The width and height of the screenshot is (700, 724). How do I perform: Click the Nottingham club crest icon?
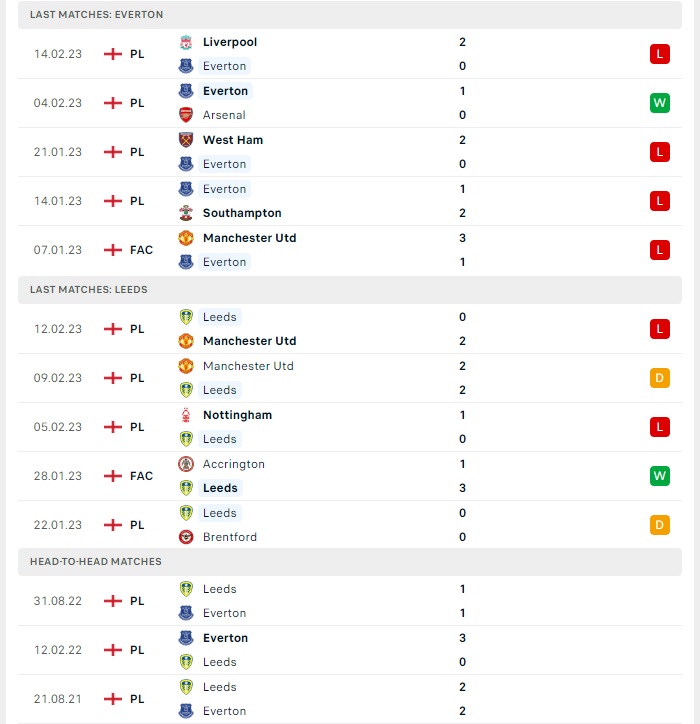point(186,415)
